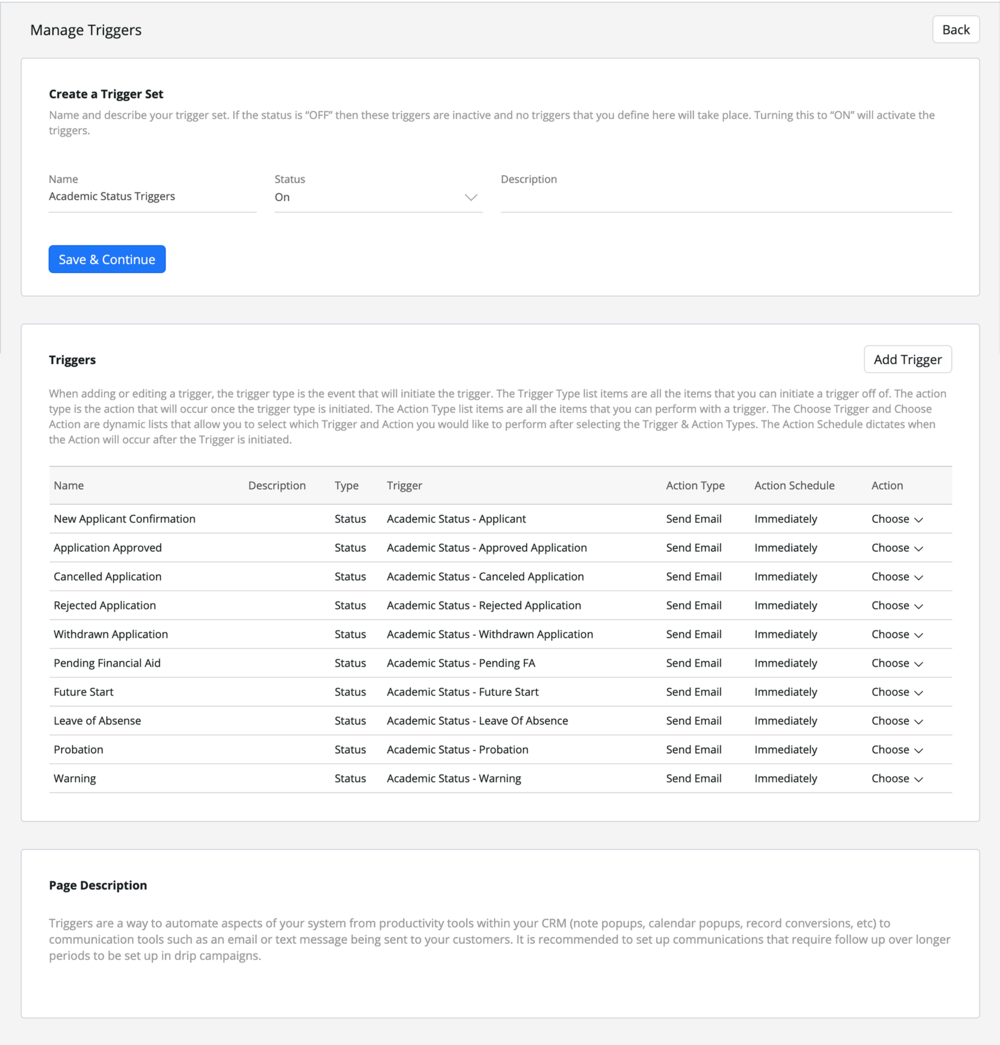Select the 'New Applicant Confirmation' trigger name

125,519
